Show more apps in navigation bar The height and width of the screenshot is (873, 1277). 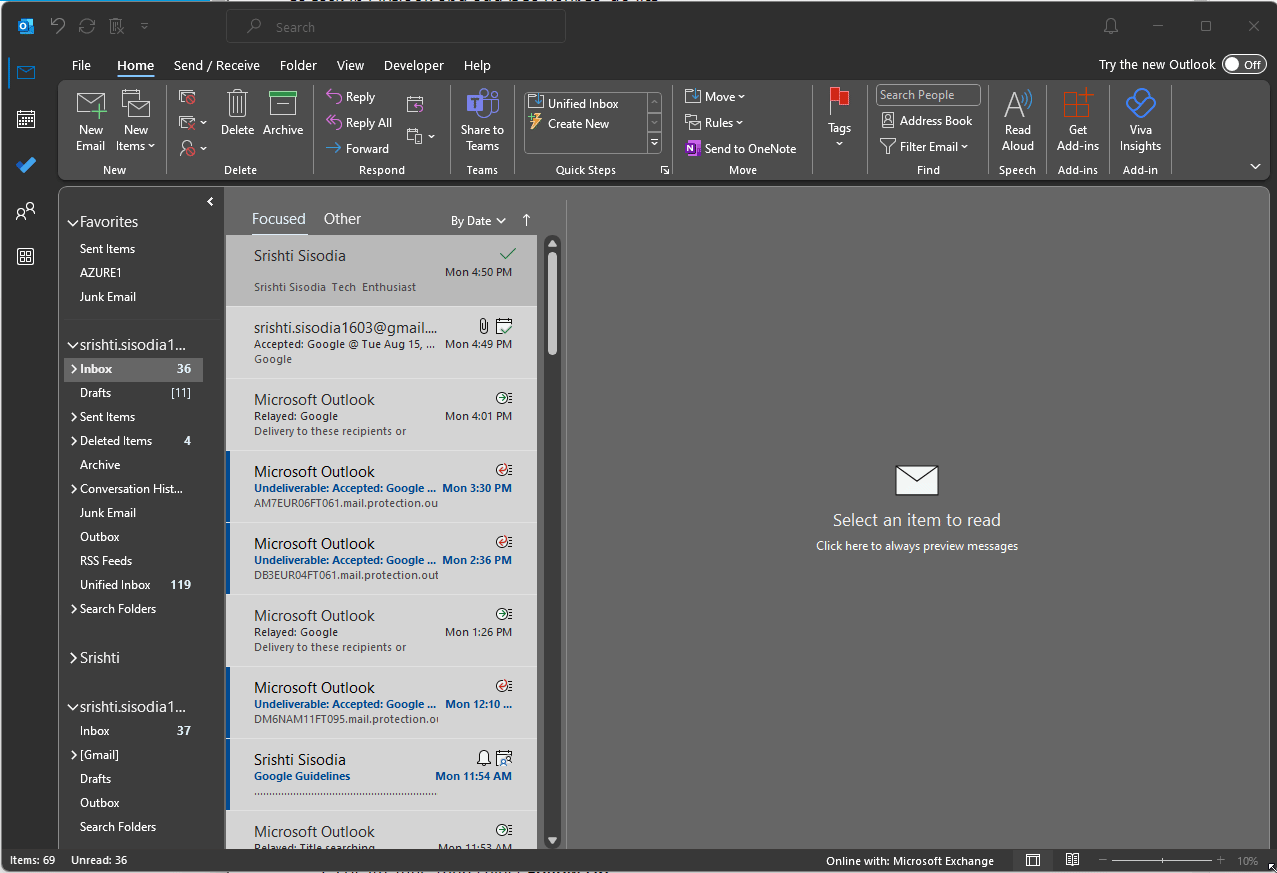coord(26,257)
